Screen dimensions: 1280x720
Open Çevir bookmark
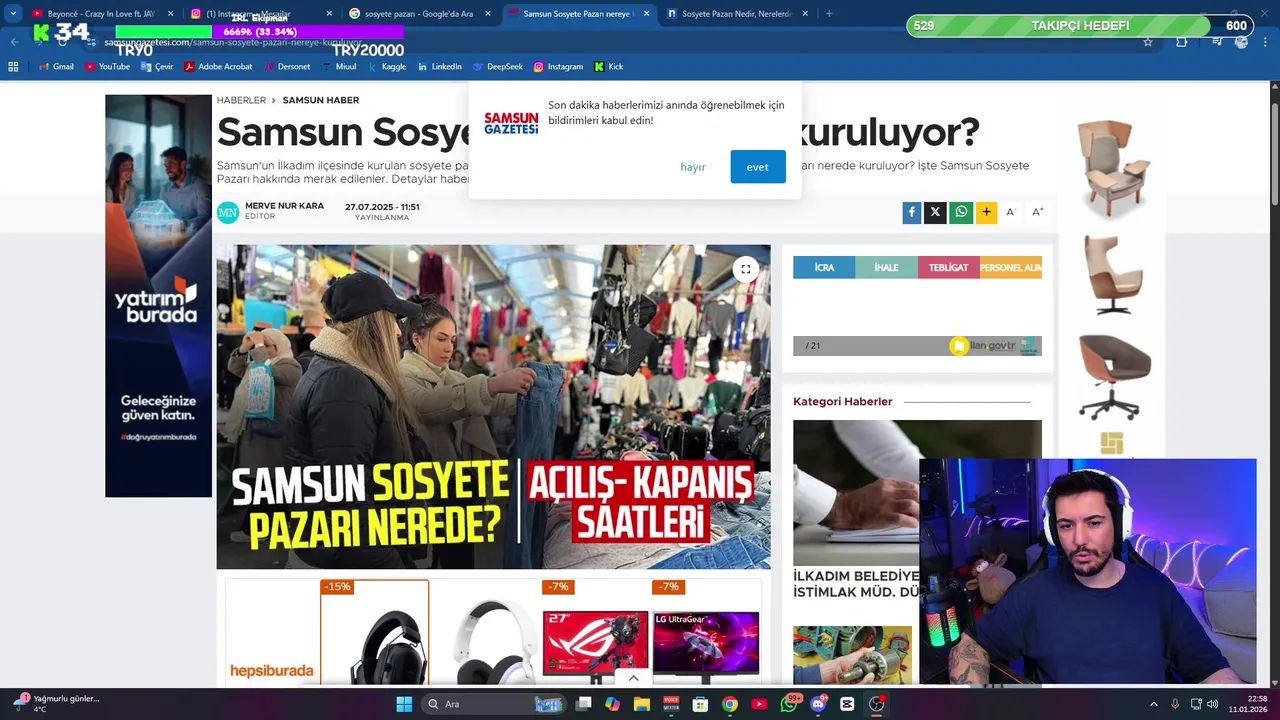pyautogui.click(x=157, y=67)
